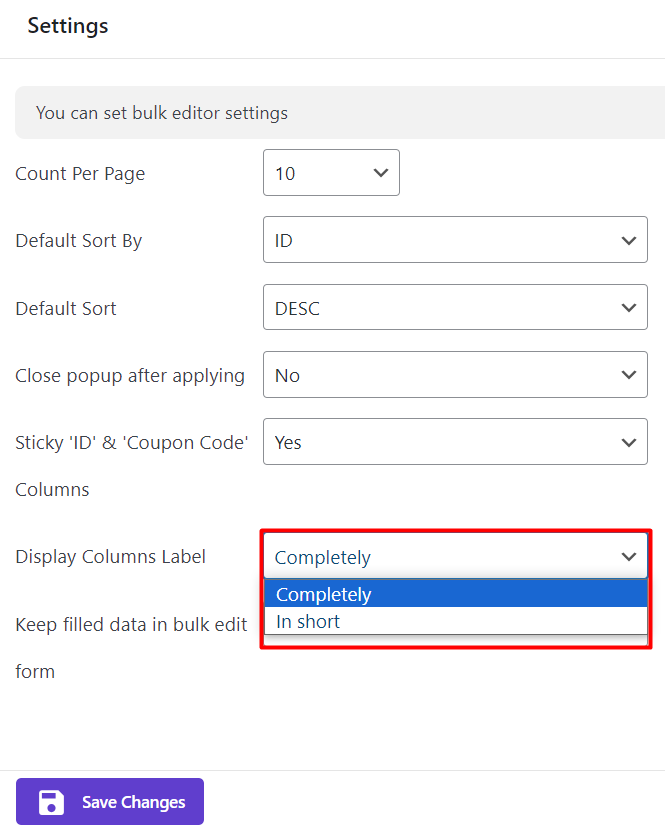
Task: Open the Count Per Page dropdown
Action: pos(331,173)
